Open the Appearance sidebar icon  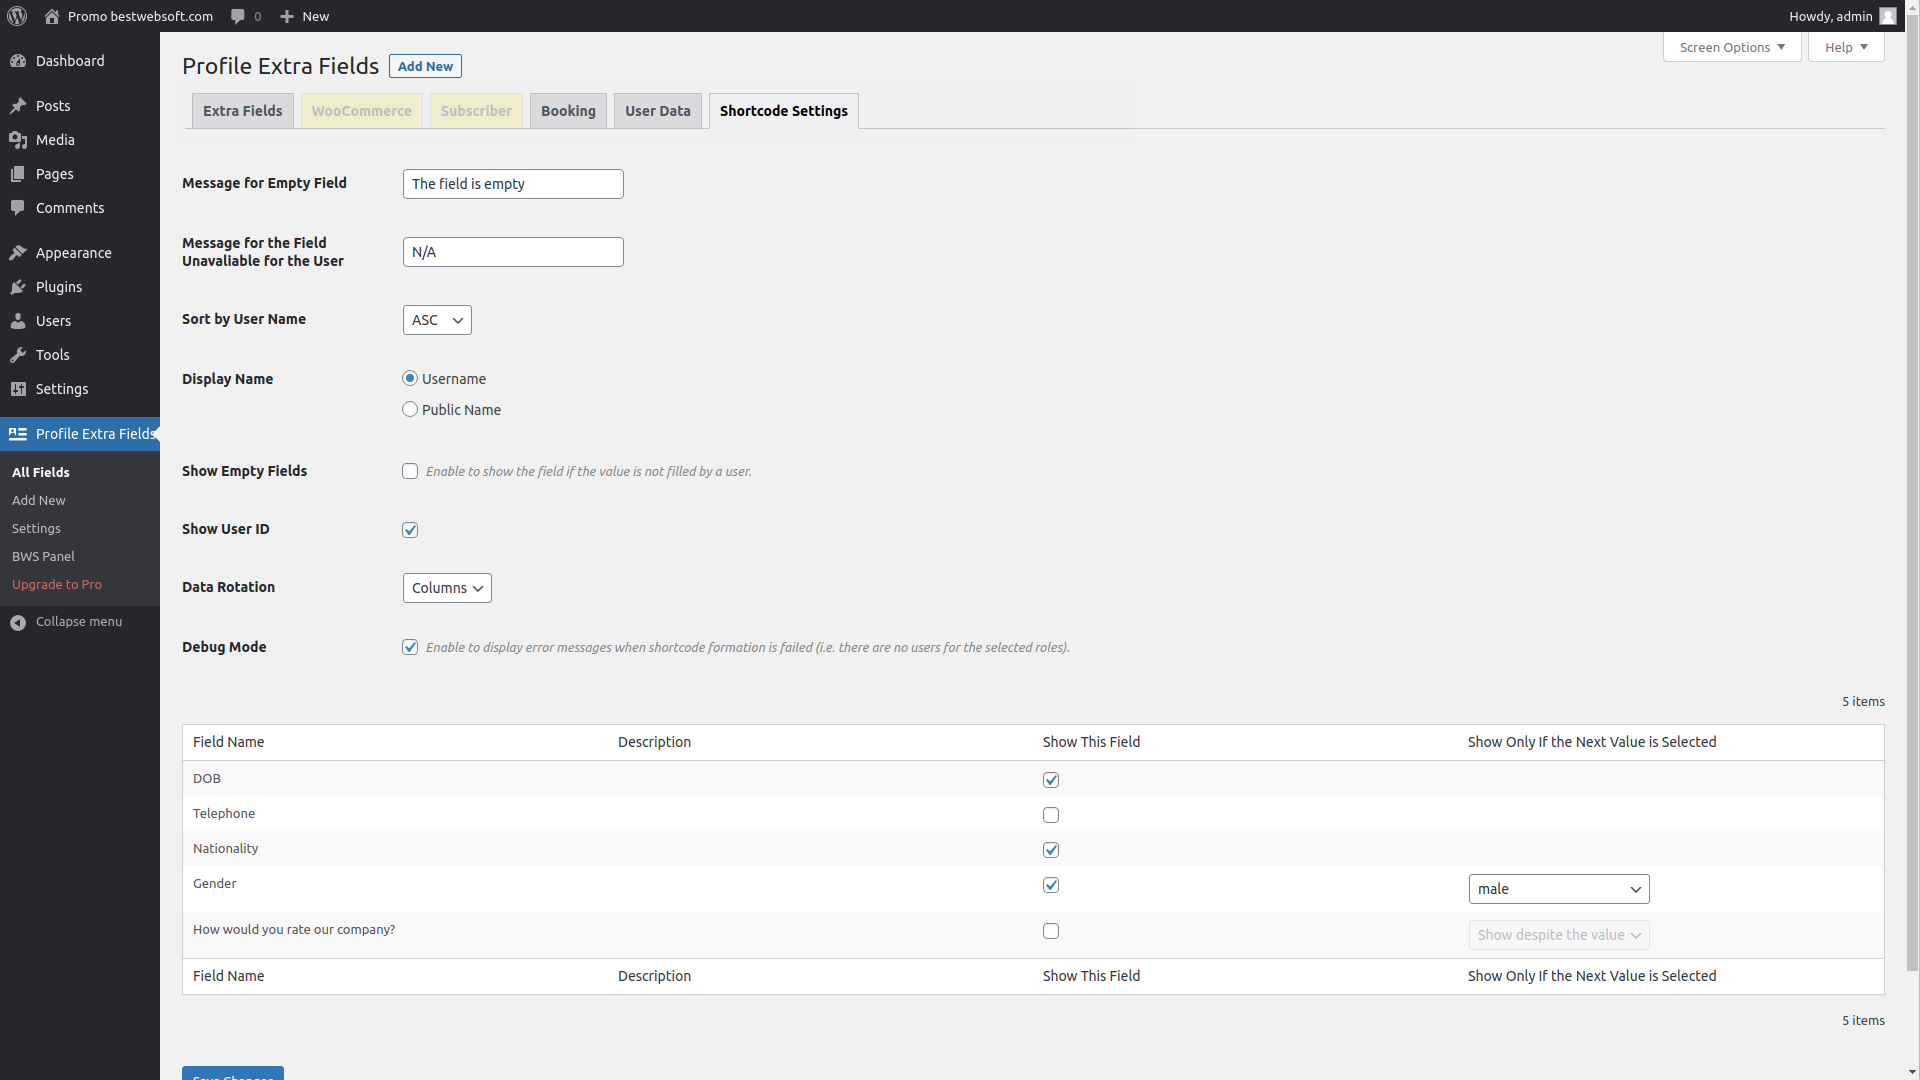point(17,253)
